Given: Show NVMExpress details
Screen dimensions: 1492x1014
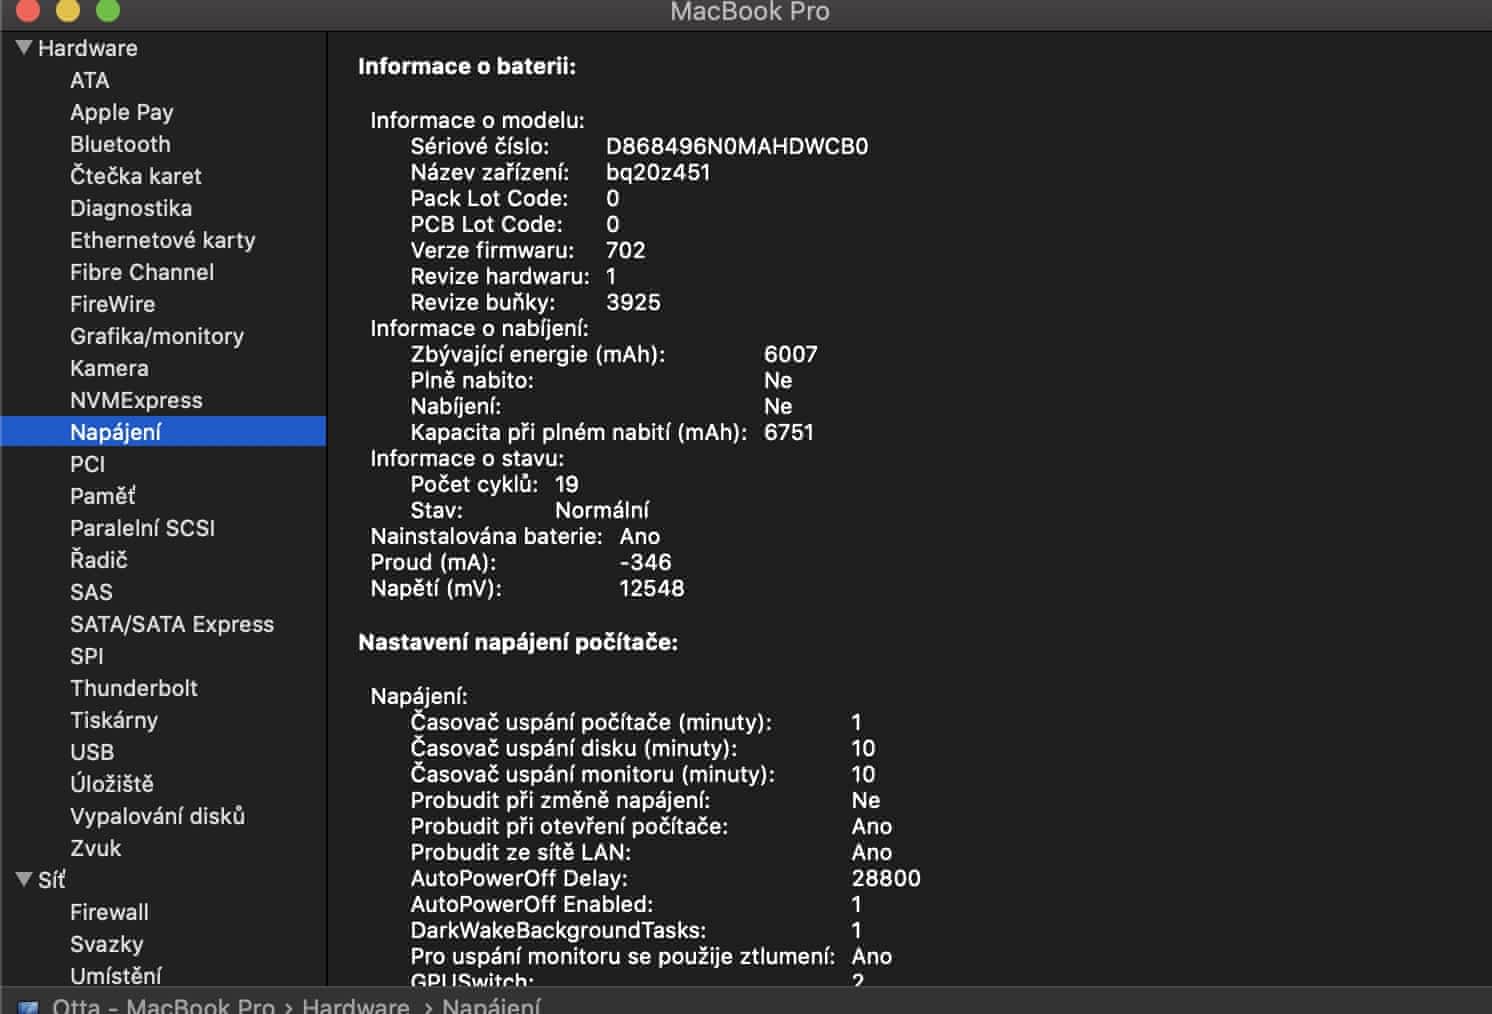Looking at the screenshot, I should click(136, 400).
